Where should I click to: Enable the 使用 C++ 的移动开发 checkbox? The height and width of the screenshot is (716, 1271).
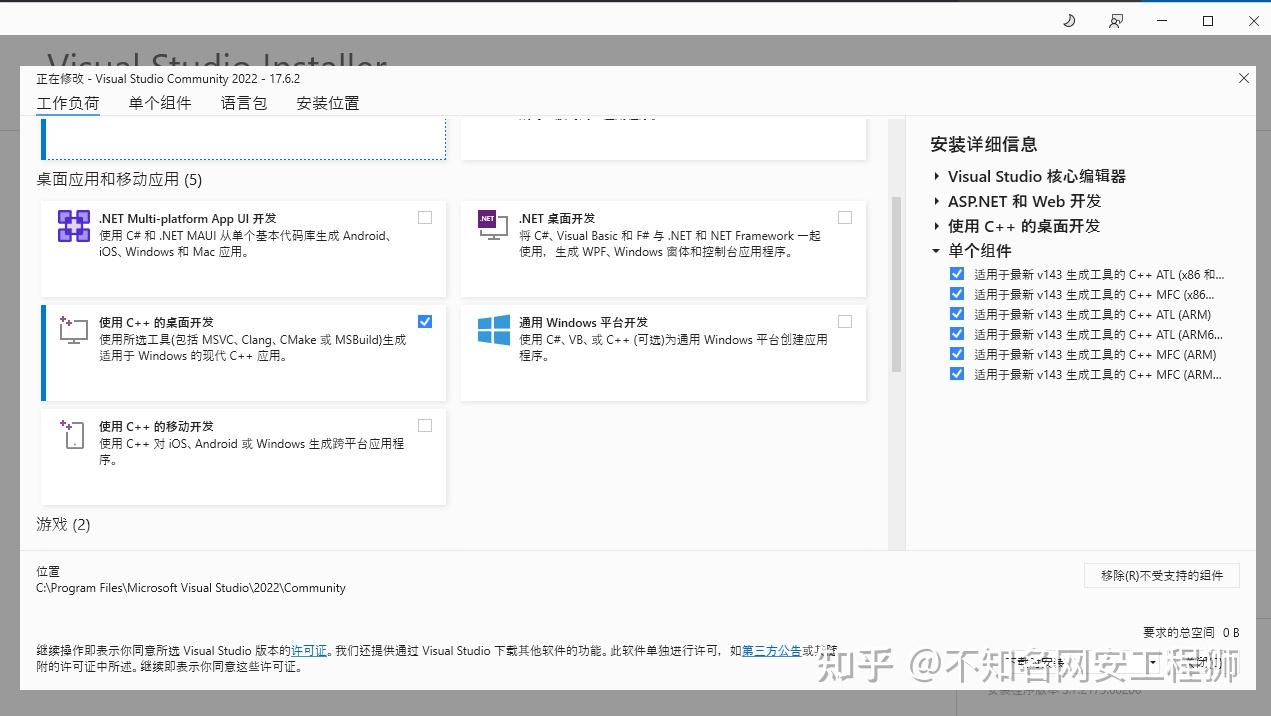(x=425, y=425)
